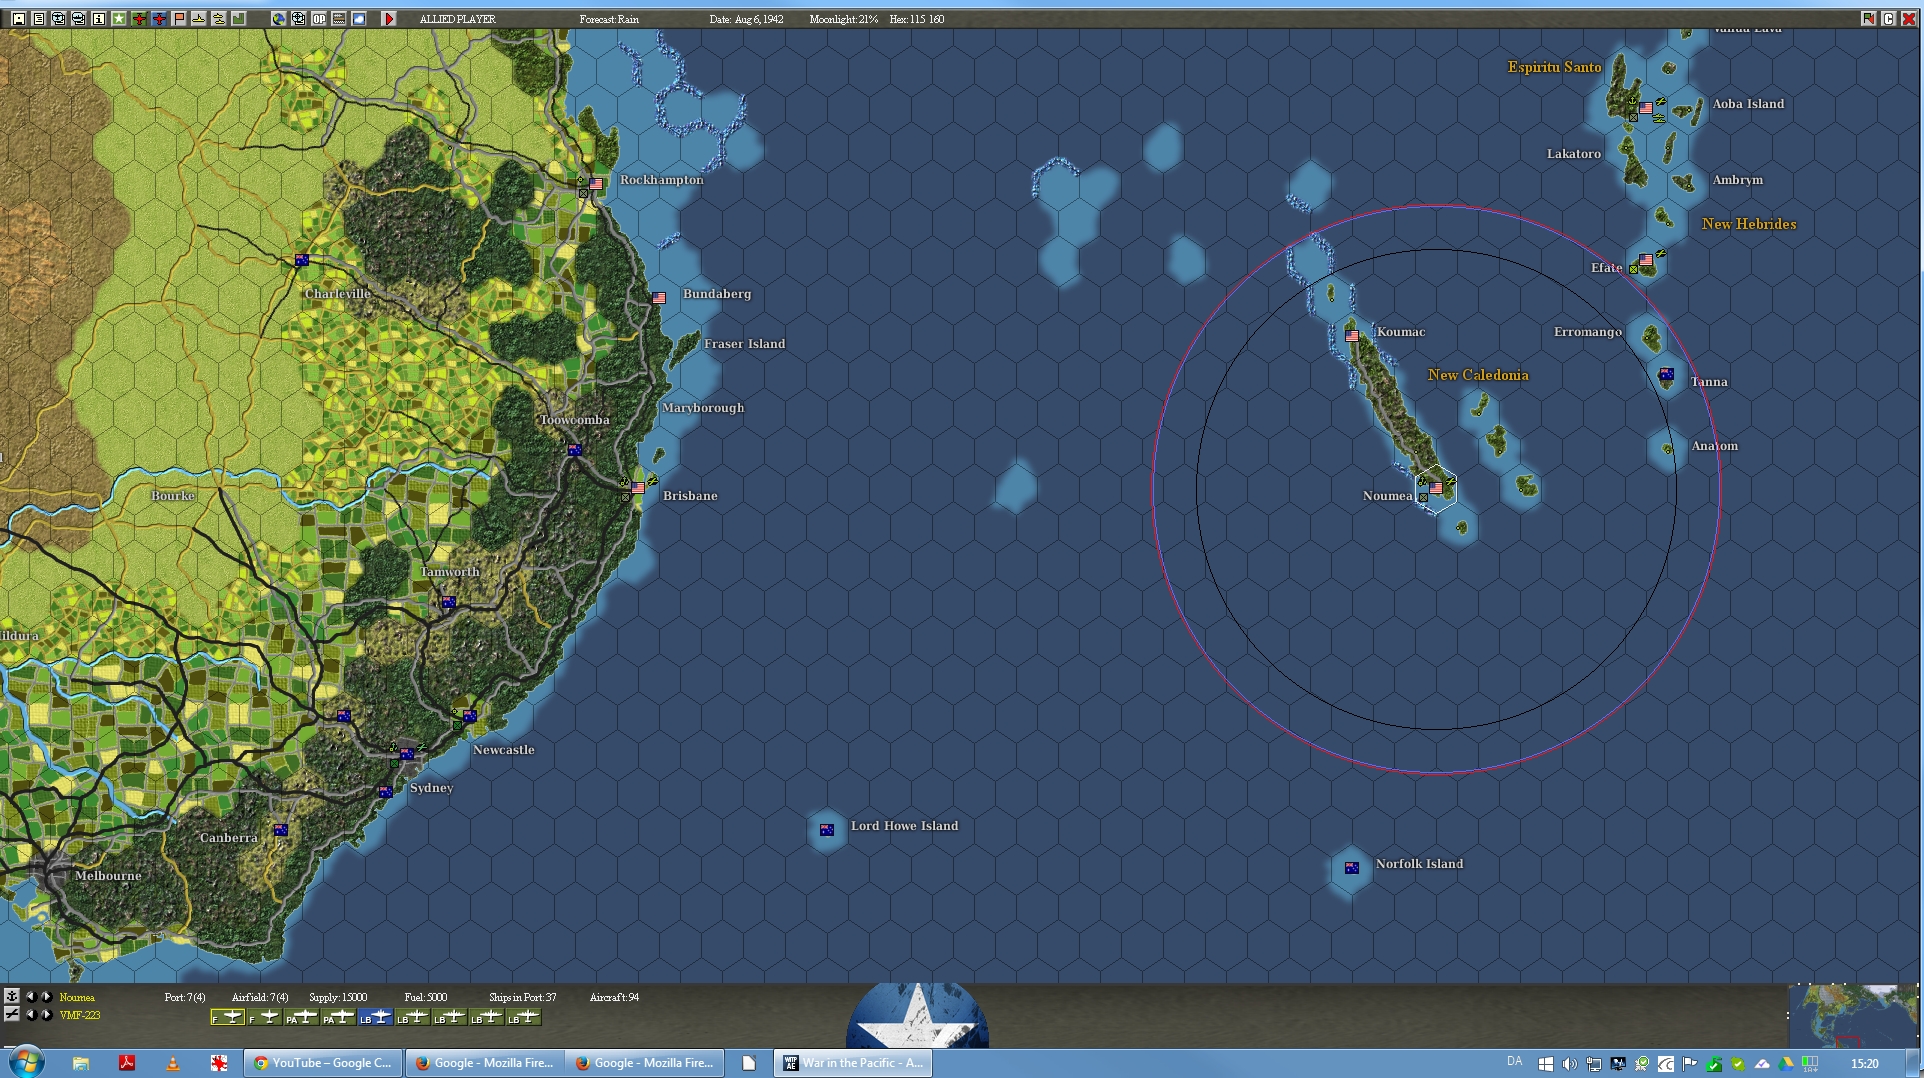Select the highlighted first F fighter squadron
Image resolution: width=1924 pixels, height=1078 pixels.
point(227,1017)
